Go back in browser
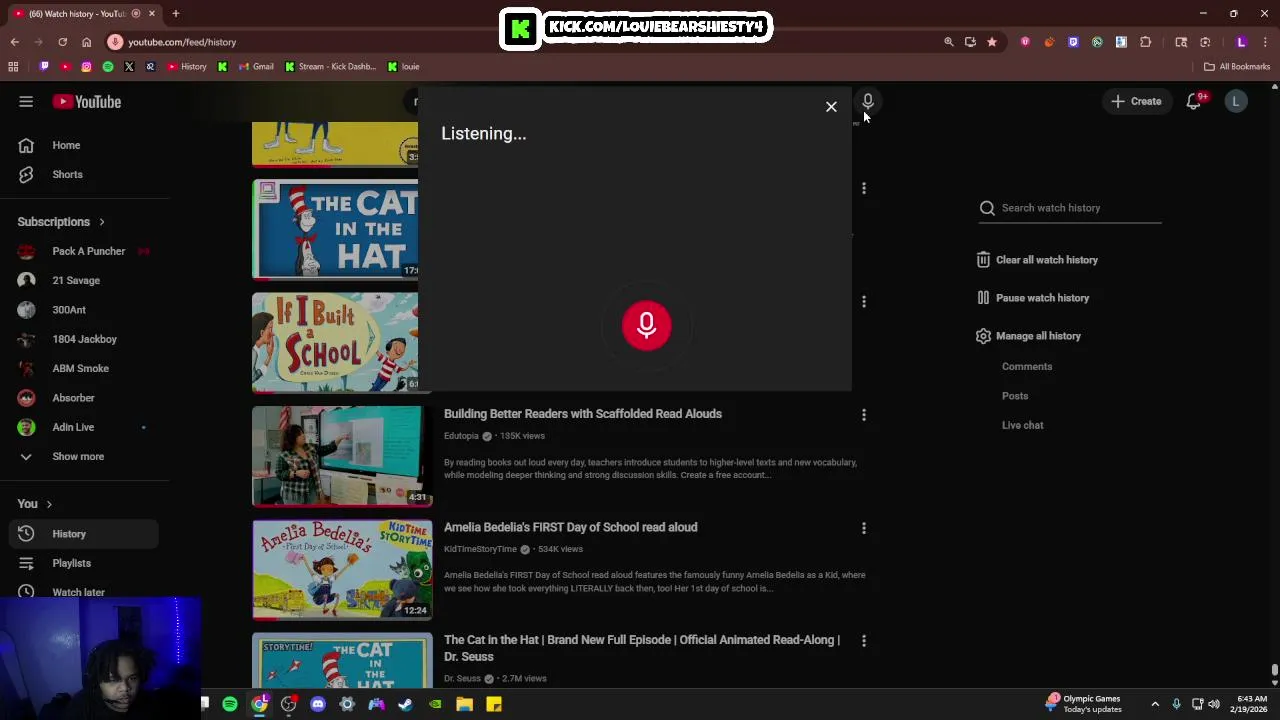Screen dimensions: 1280x720 coord(14,42)
